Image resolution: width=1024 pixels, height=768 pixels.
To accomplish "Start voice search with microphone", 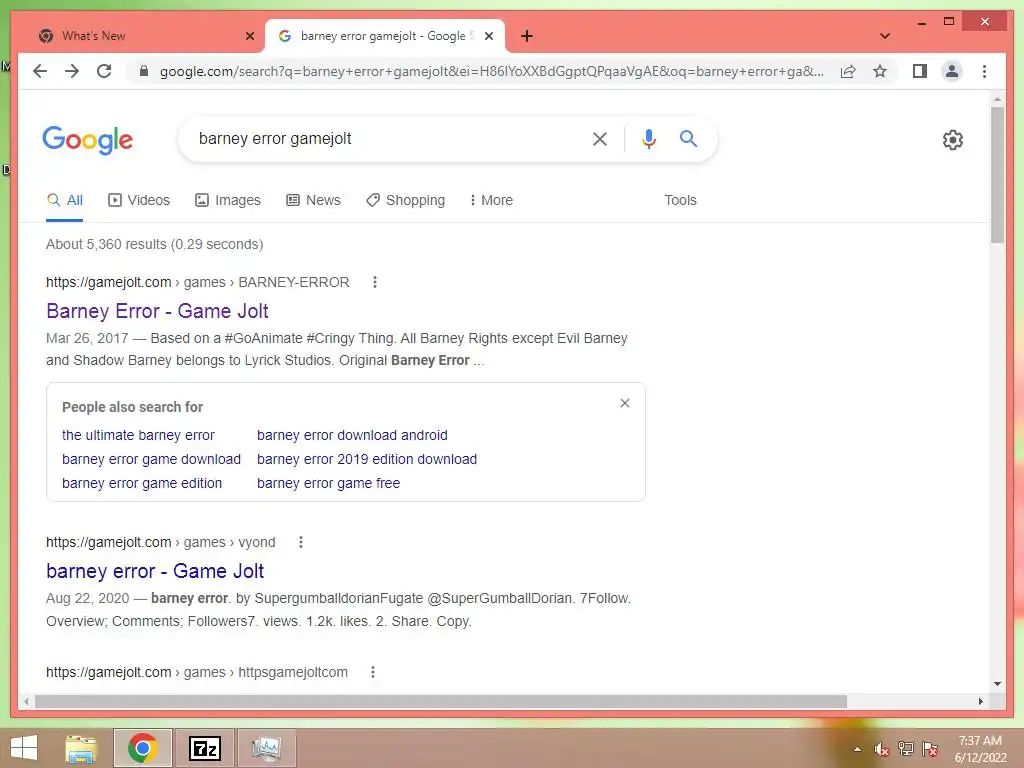I will tap(648, 138).
